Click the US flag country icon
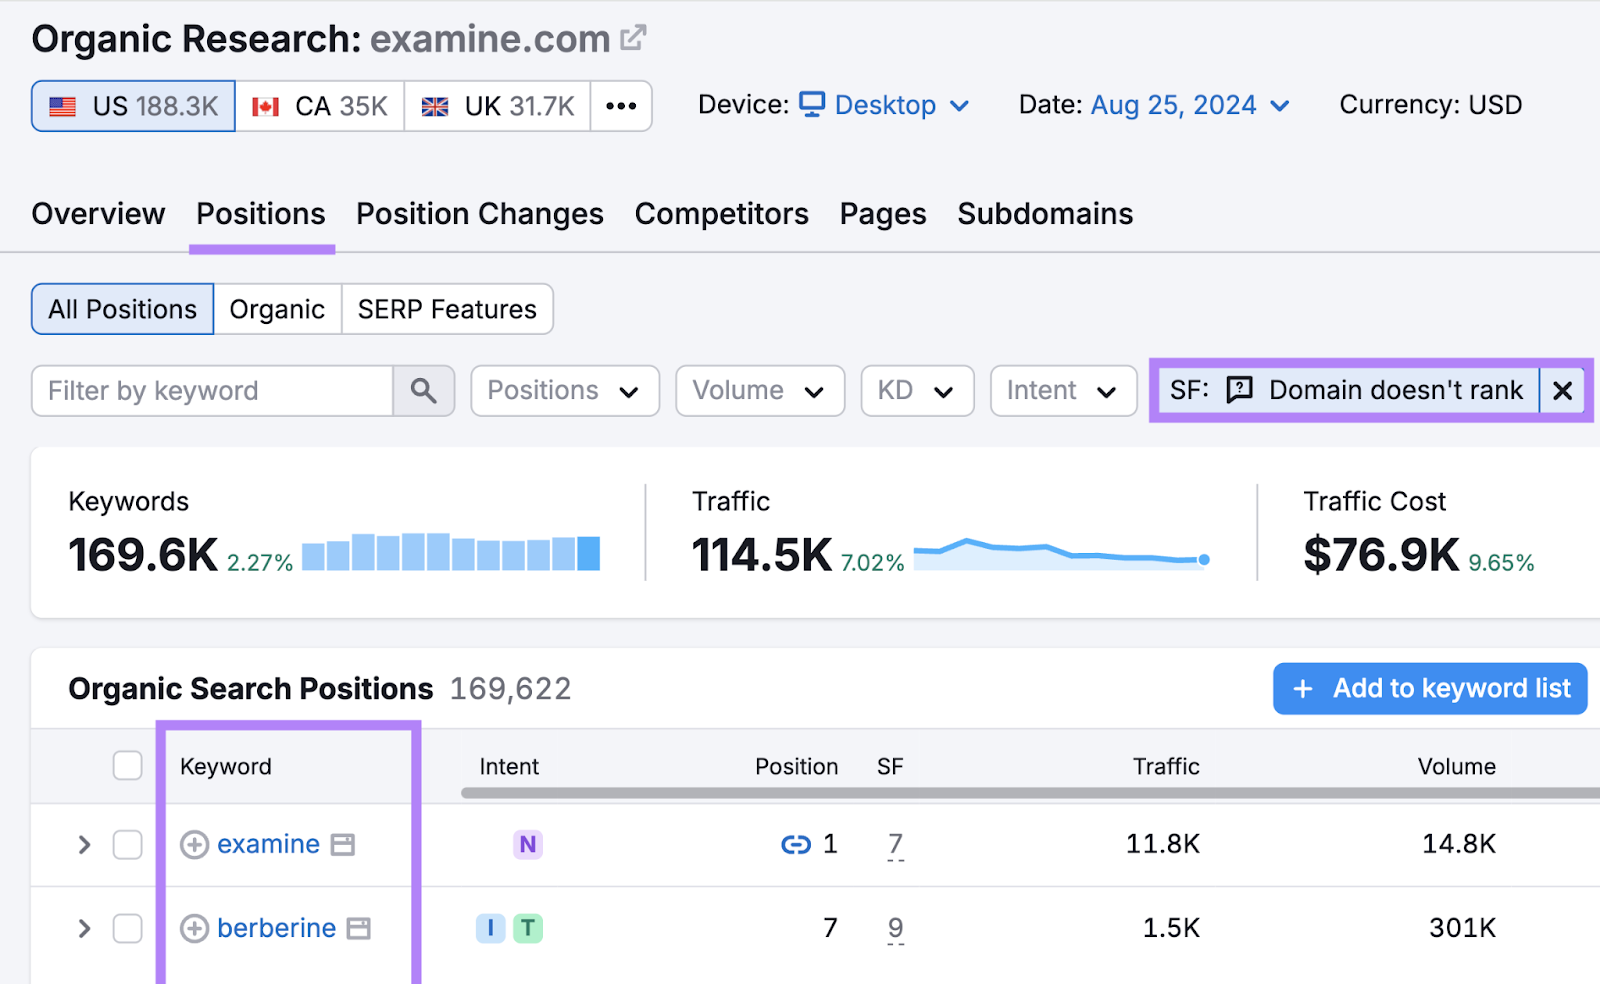This screenshot has width=1600, height=984. (62, 105)
